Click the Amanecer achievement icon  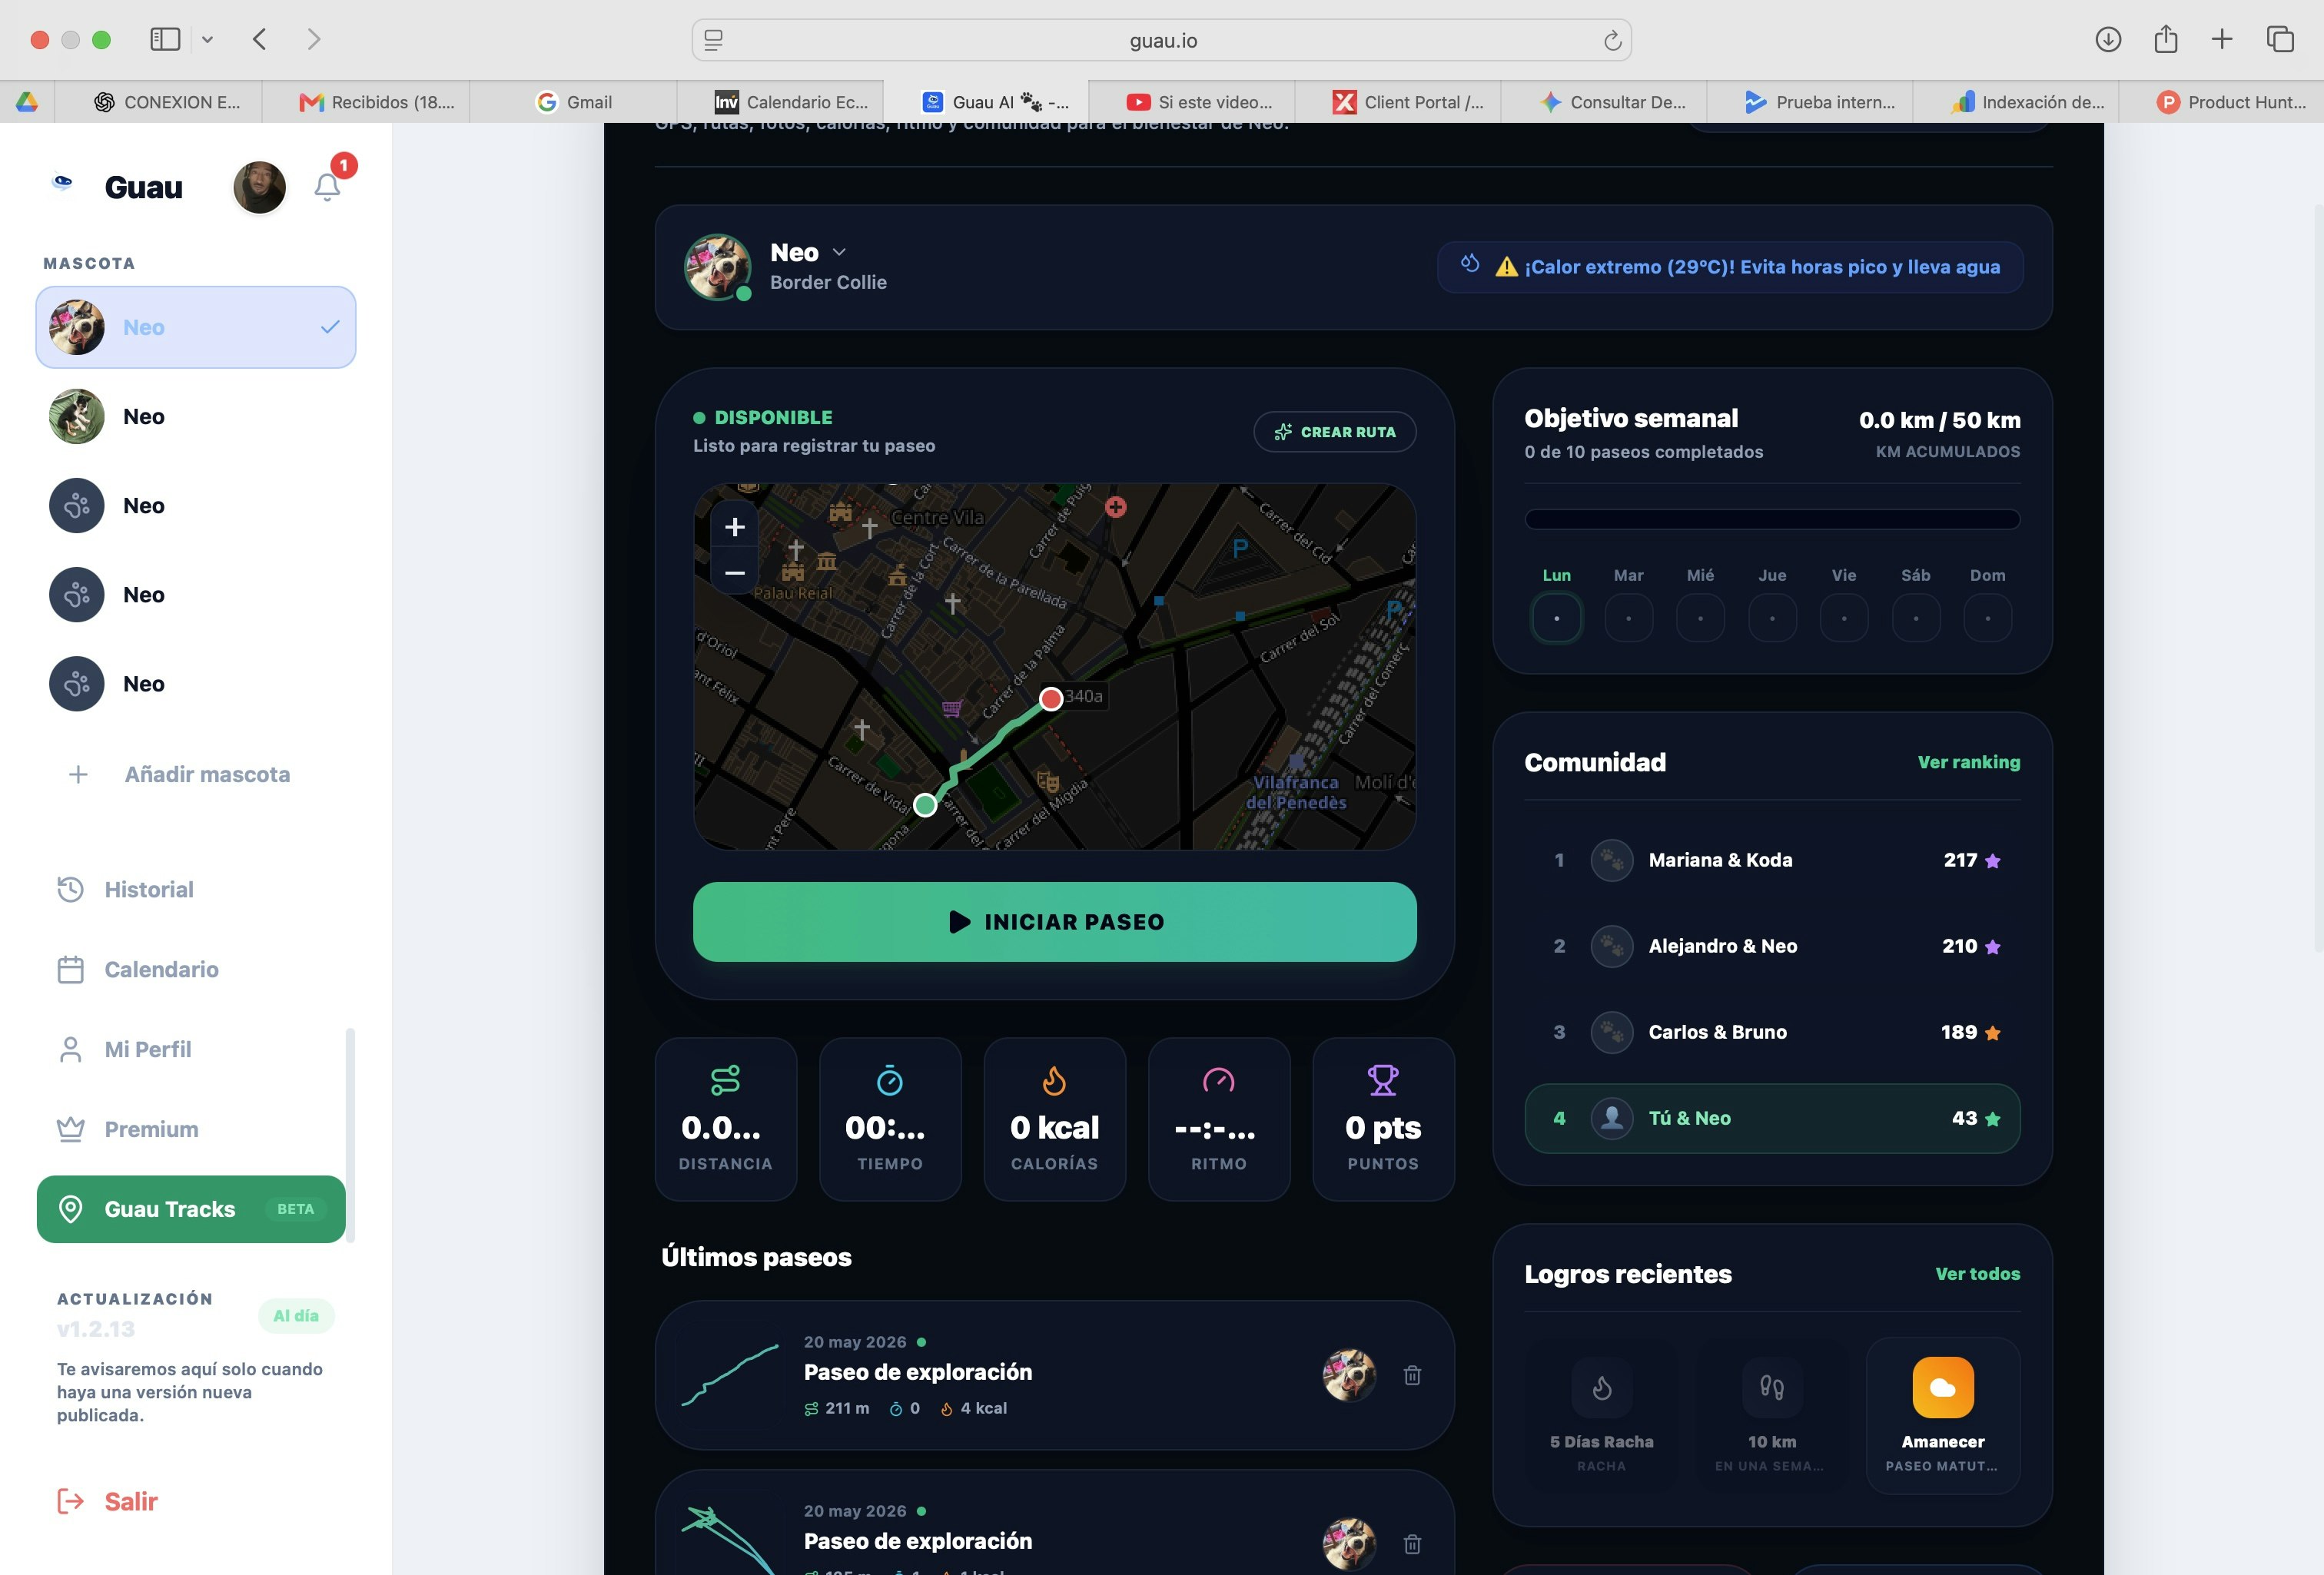pos(1943,1387)
